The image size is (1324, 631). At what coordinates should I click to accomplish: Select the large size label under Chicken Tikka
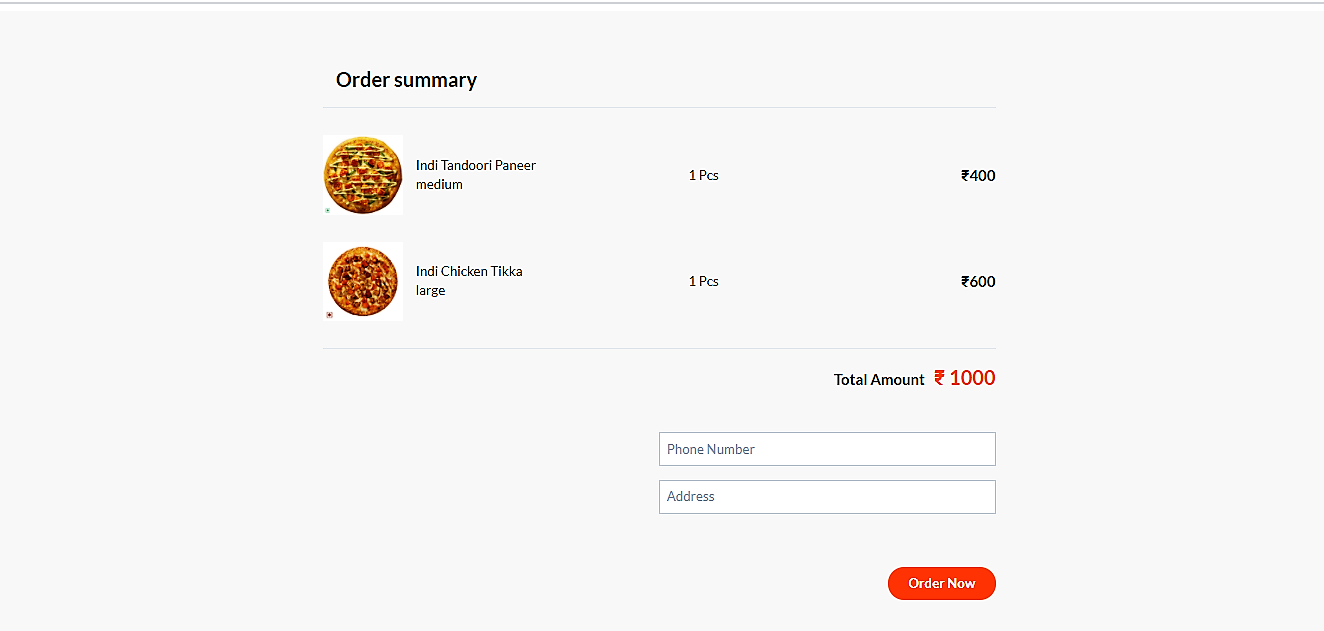point(431,290)
